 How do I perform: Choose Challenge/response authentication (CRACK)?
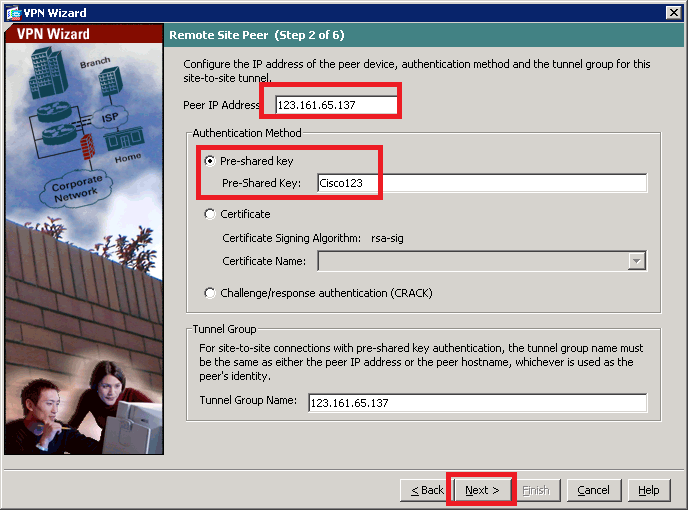click(x=210, y=293)
